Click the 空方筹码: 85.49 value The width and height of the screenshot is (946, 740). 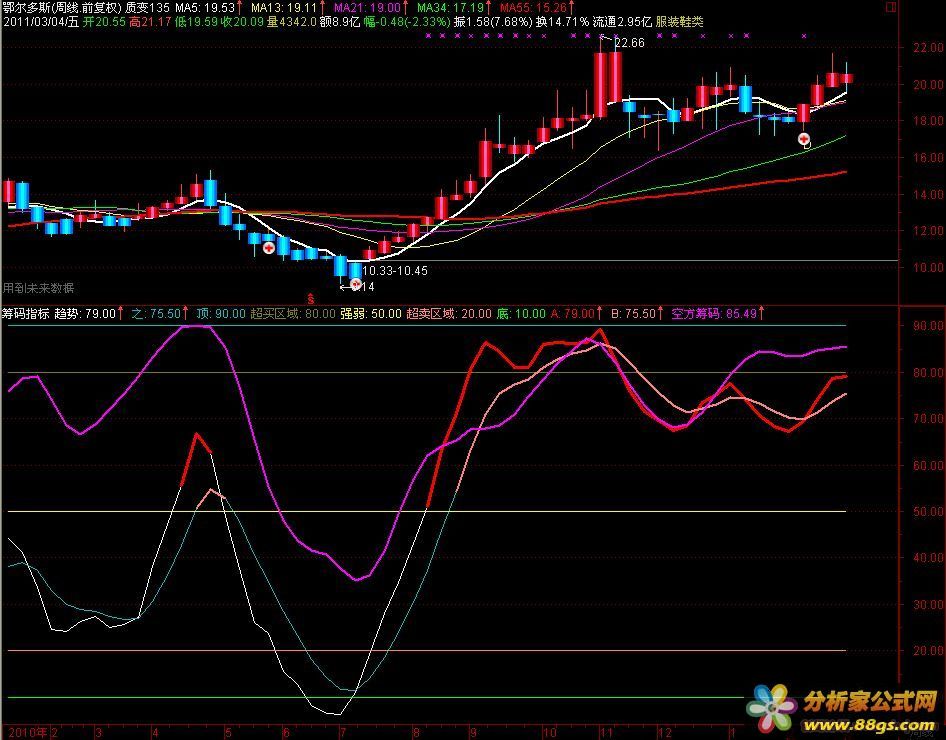pos(714,314)
